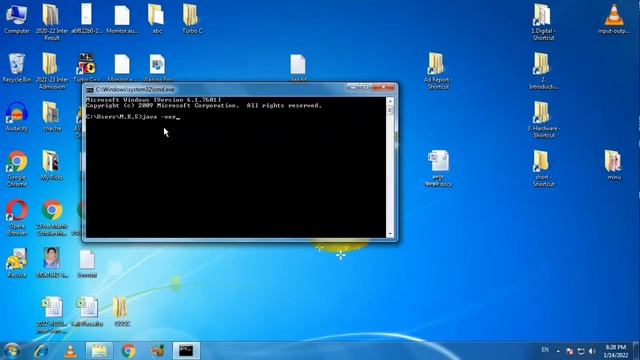Viewport: 640px width, 360px height.
Task: Select the 1.Digital shortcut folder
Action: (543, 21)
